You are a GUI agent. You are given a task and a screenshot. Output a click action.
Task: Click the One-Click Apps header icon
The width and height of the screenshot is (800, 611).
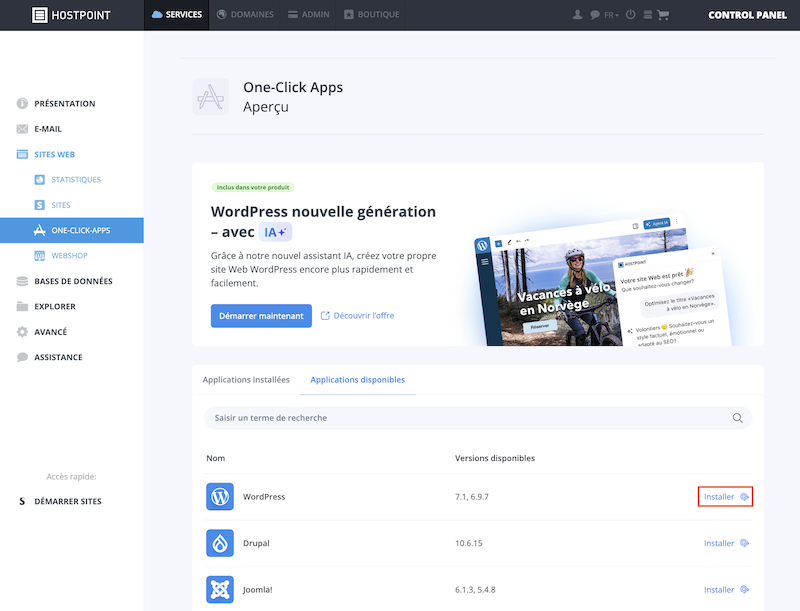[211, 97]
